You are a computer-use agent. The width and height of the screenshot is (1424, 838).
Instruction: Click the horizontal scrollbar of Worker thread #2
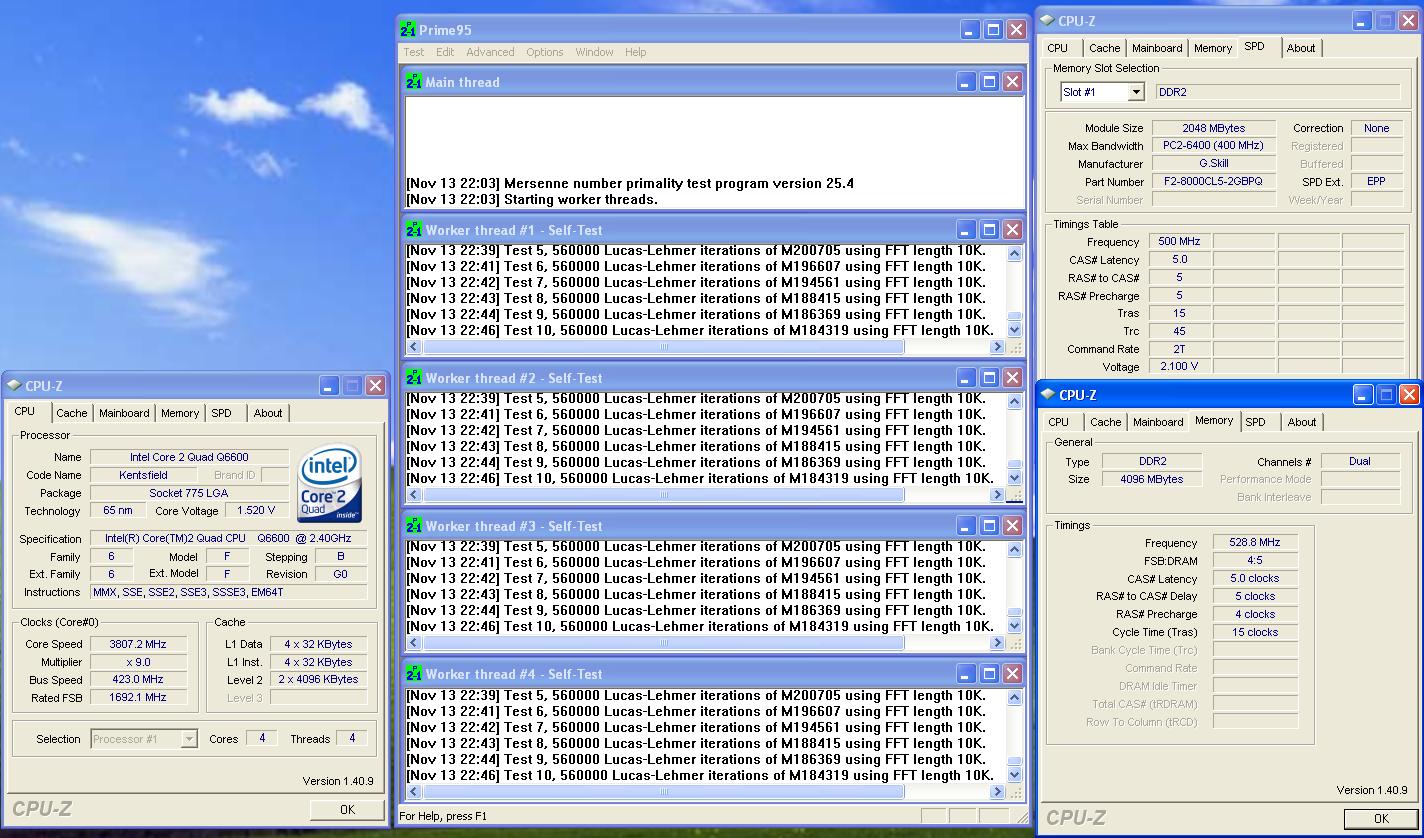point(663,495)
